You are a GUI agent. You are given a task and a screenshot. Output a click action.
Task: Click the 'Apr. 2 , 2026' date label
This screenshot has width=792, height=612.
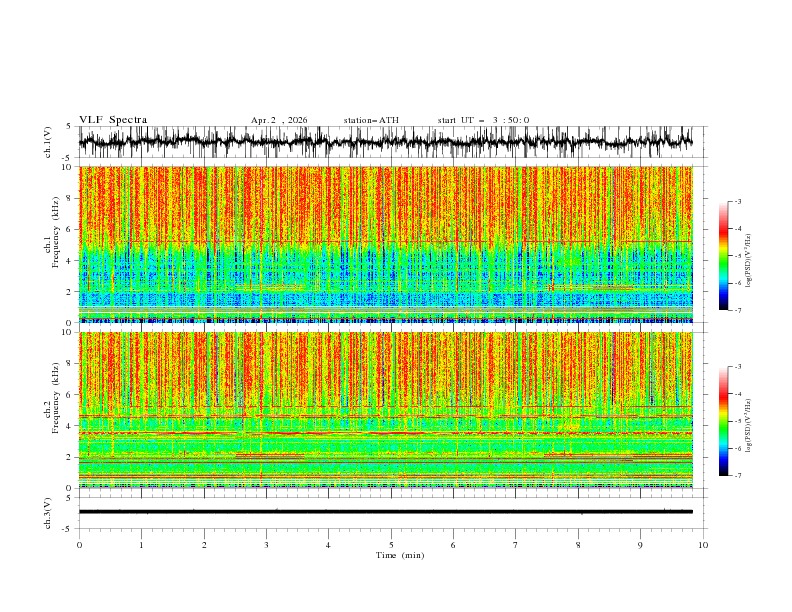(279, 120)
